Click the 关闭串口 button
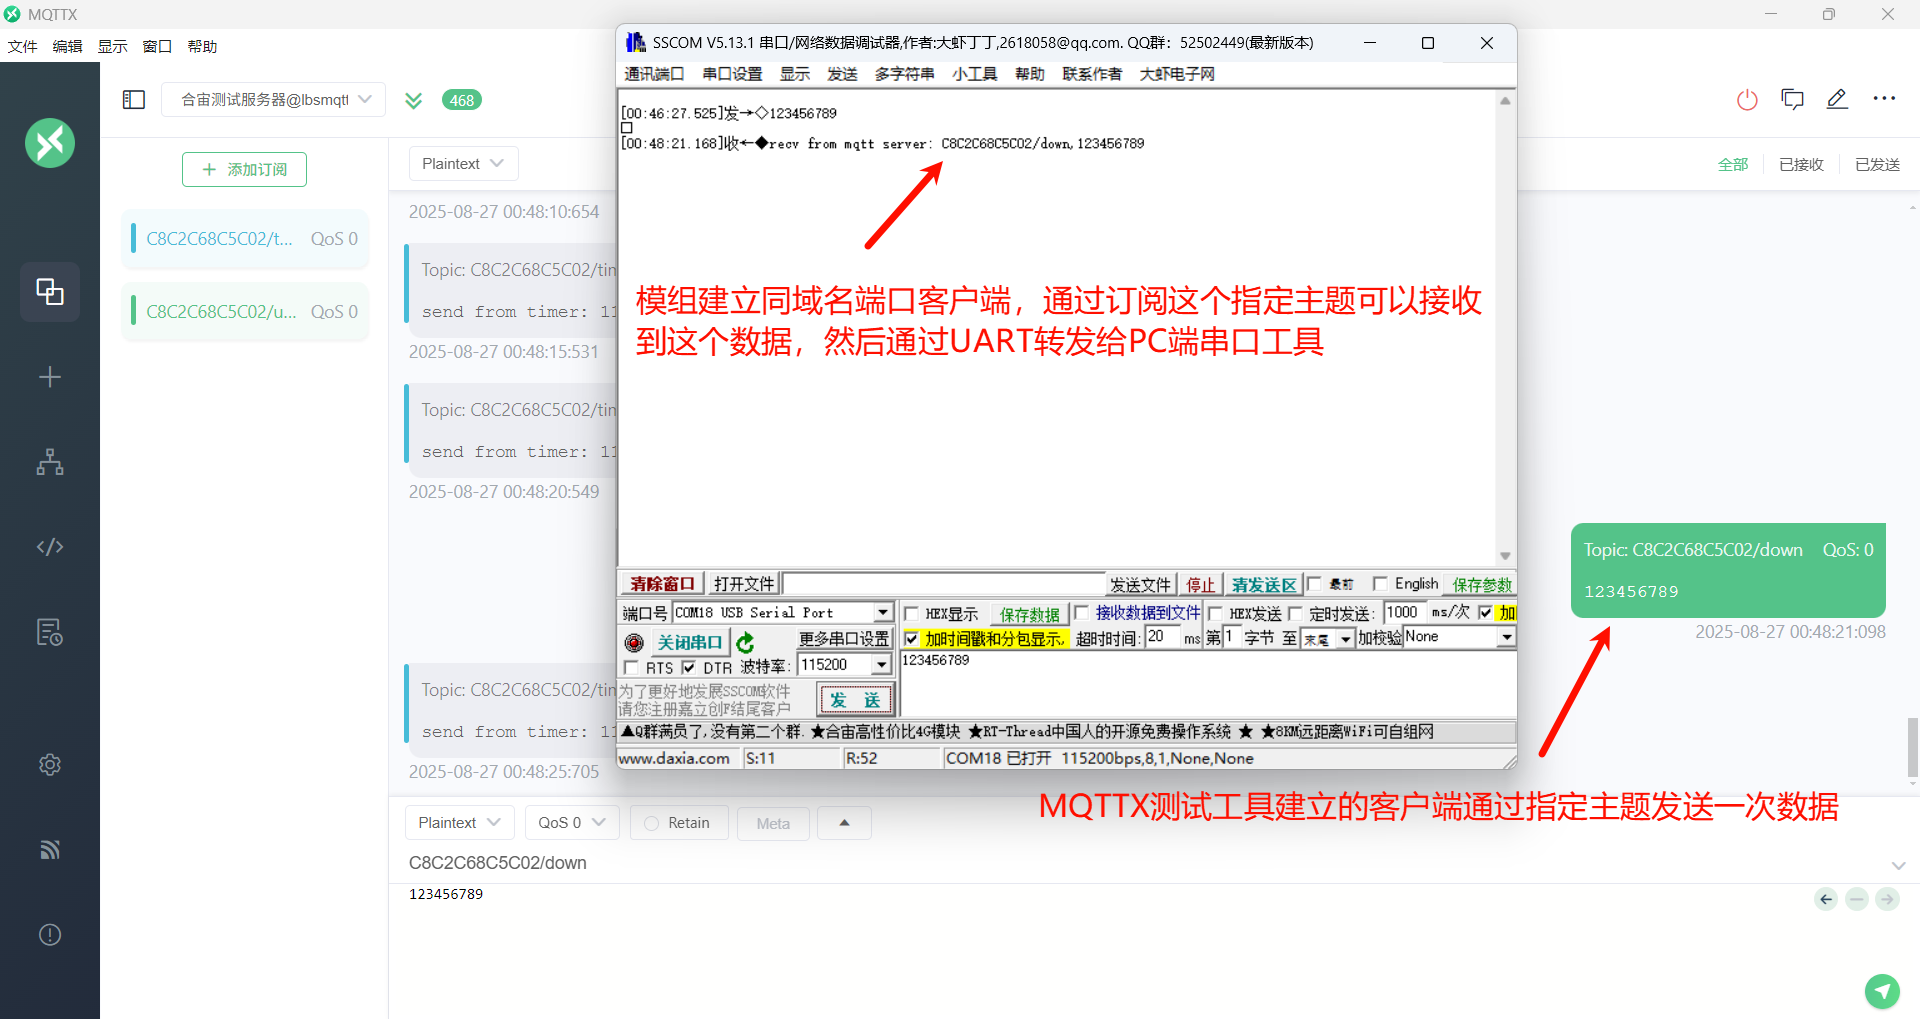The width and height of the screenshot is (1920, 1019). click(x=689, y=643)
